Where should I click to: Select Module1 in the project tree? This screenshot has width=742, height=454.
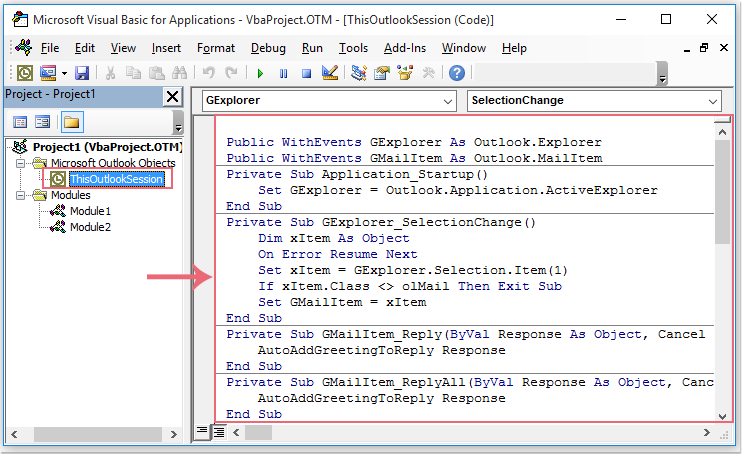[90, 211]
